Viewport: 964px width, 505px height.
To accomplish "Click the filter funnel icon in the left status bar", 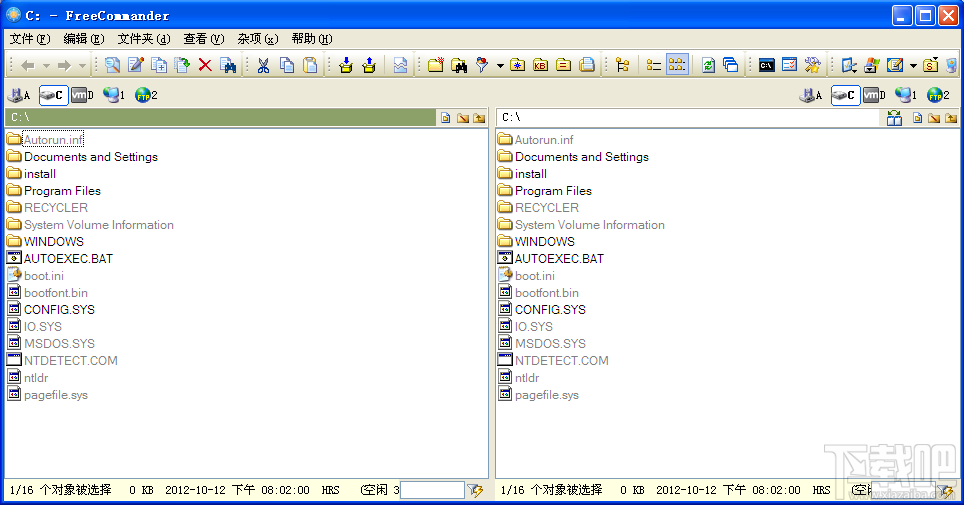I will 475,490.
